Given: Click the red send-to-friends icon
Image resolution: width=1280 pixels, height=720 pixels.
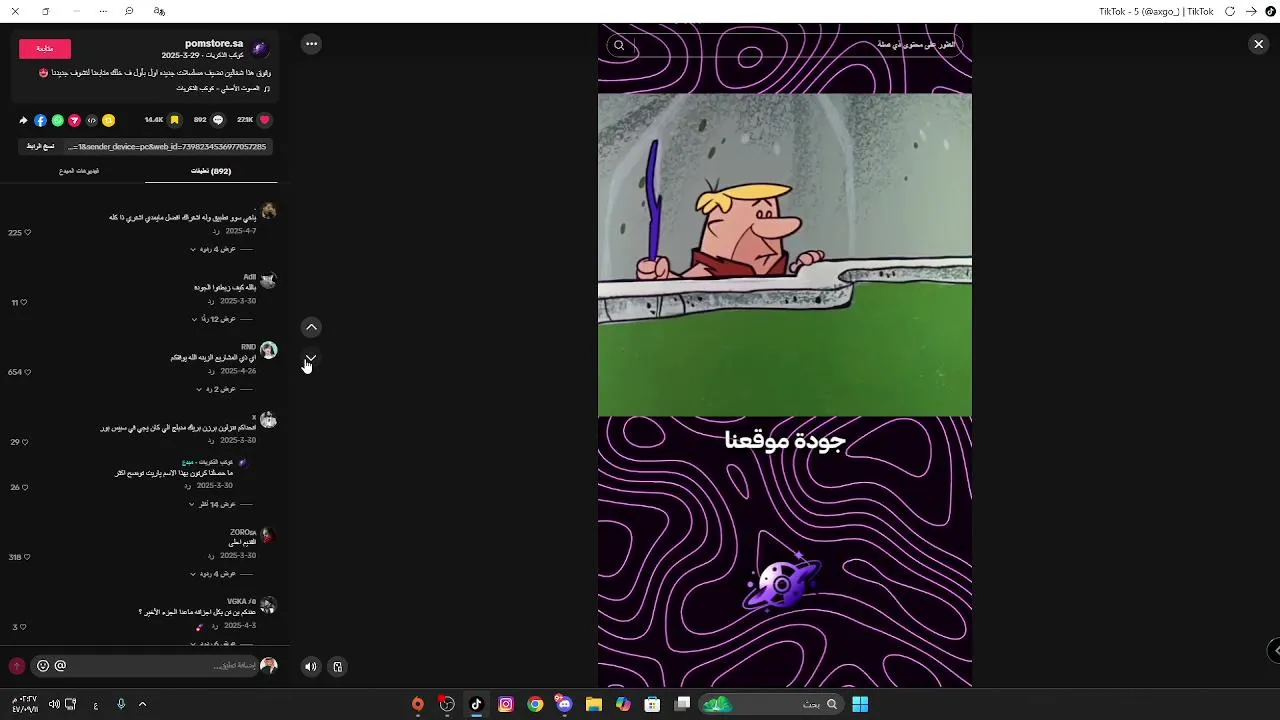Looking at the screenshot, I should coord(74,120).
